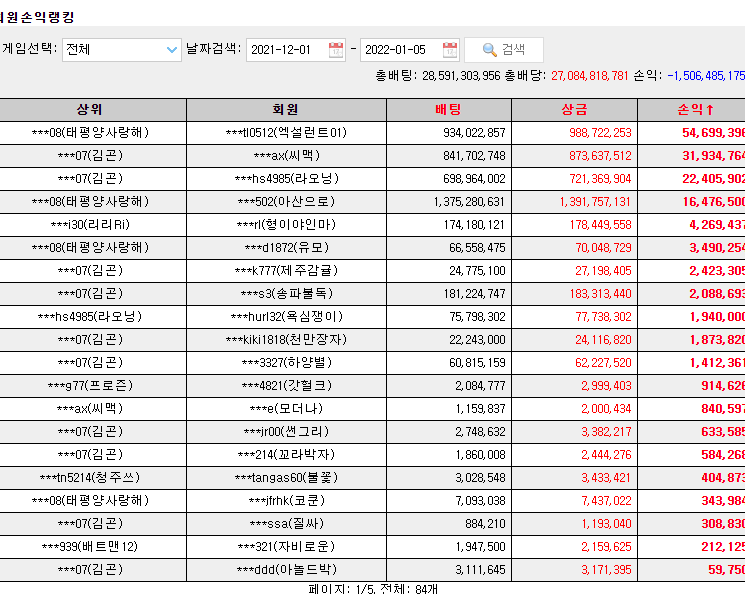Screen dimensions: 745x594
Task: Select member ***e(모더나)
Action: pyautogui.click(x=286, y=409)
